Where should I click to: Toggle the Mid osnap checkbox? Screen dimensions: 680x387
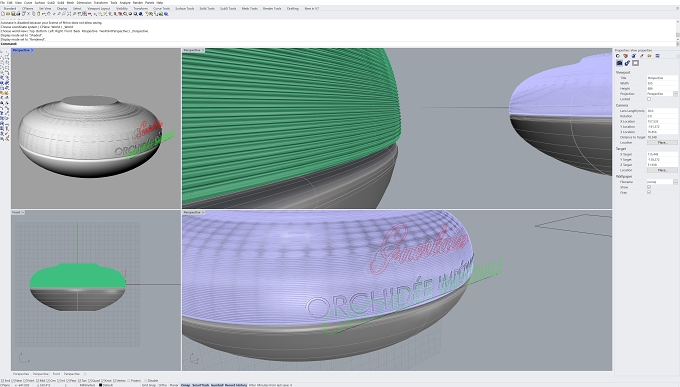point(37,380)
